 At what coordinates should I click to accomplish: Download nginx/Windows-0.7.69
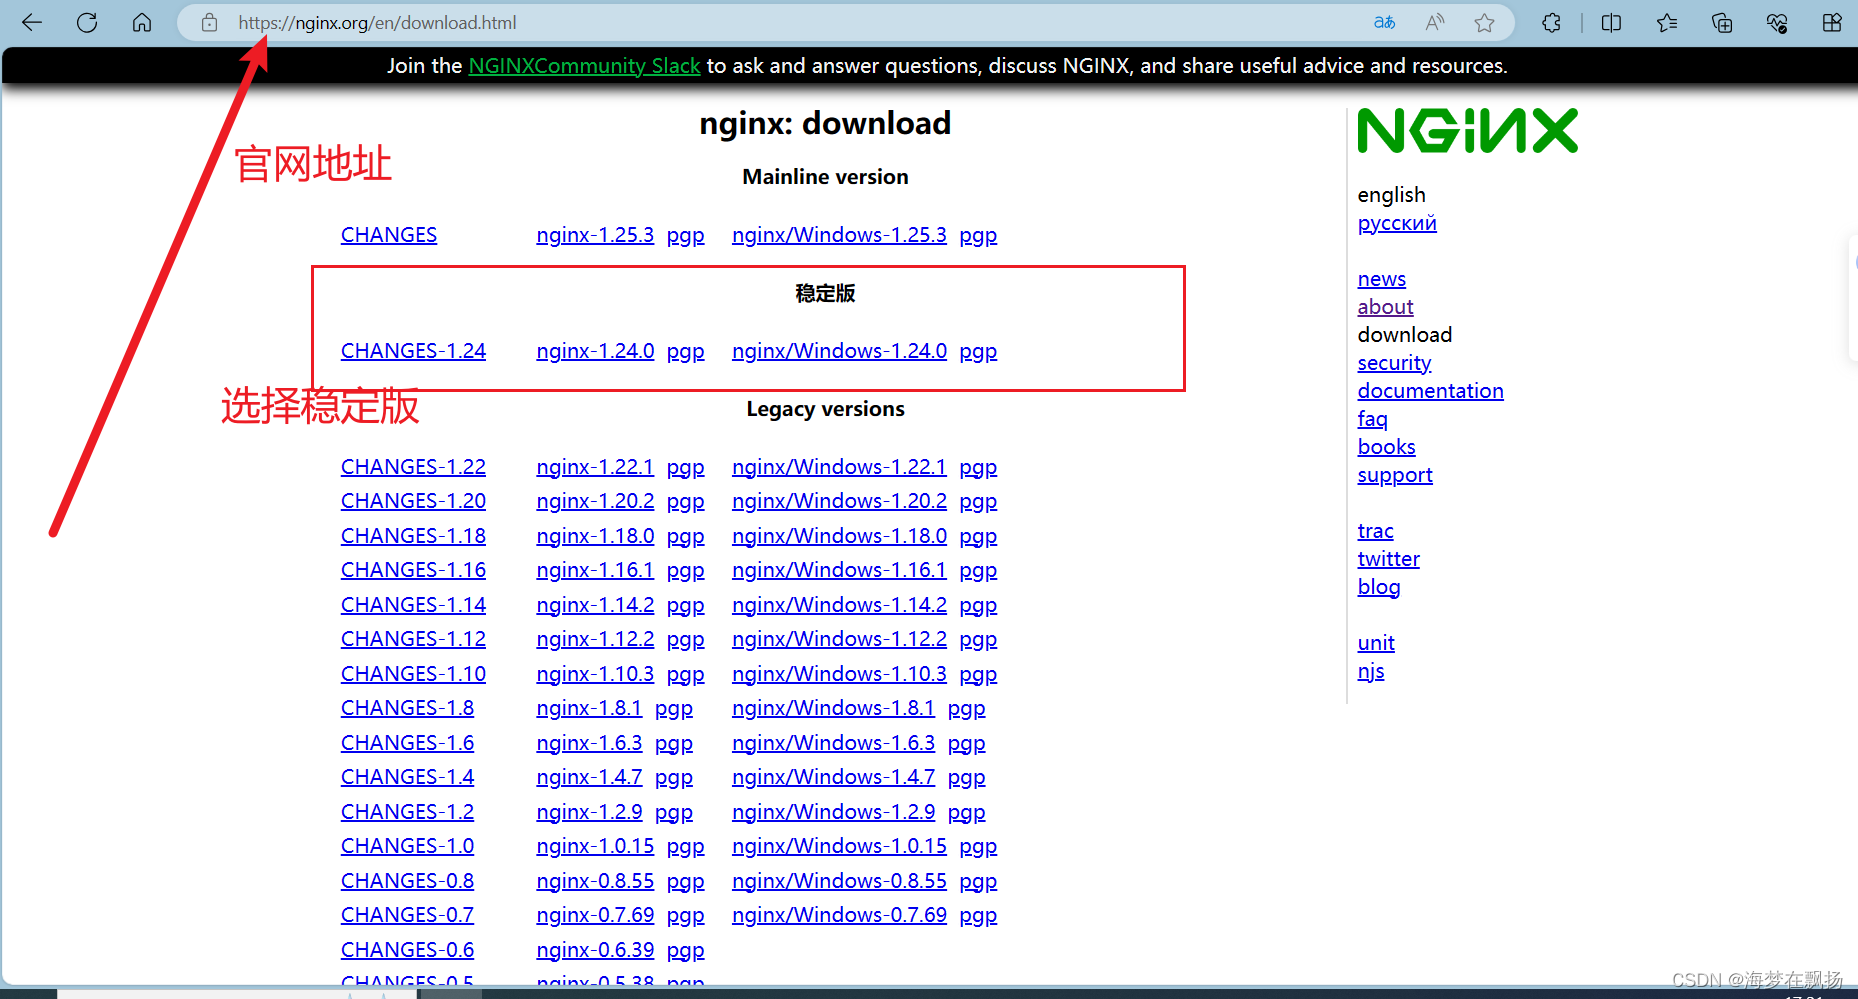click(x=839, y=915)
